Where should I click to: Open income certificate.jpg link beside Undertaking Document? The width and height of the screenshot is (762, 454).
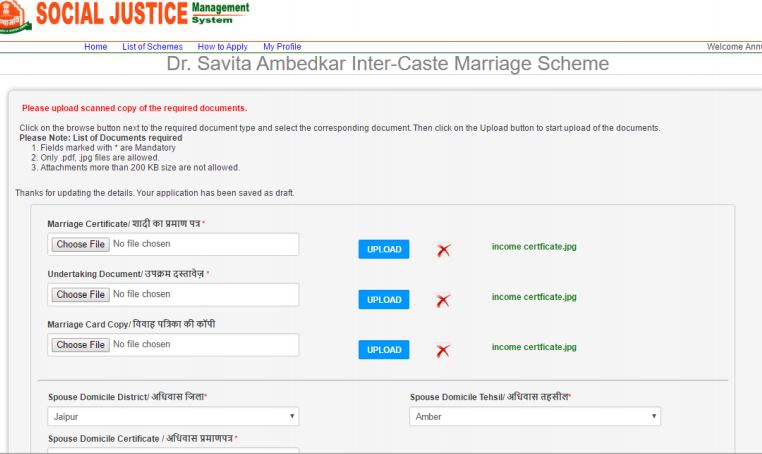point(534,297)
